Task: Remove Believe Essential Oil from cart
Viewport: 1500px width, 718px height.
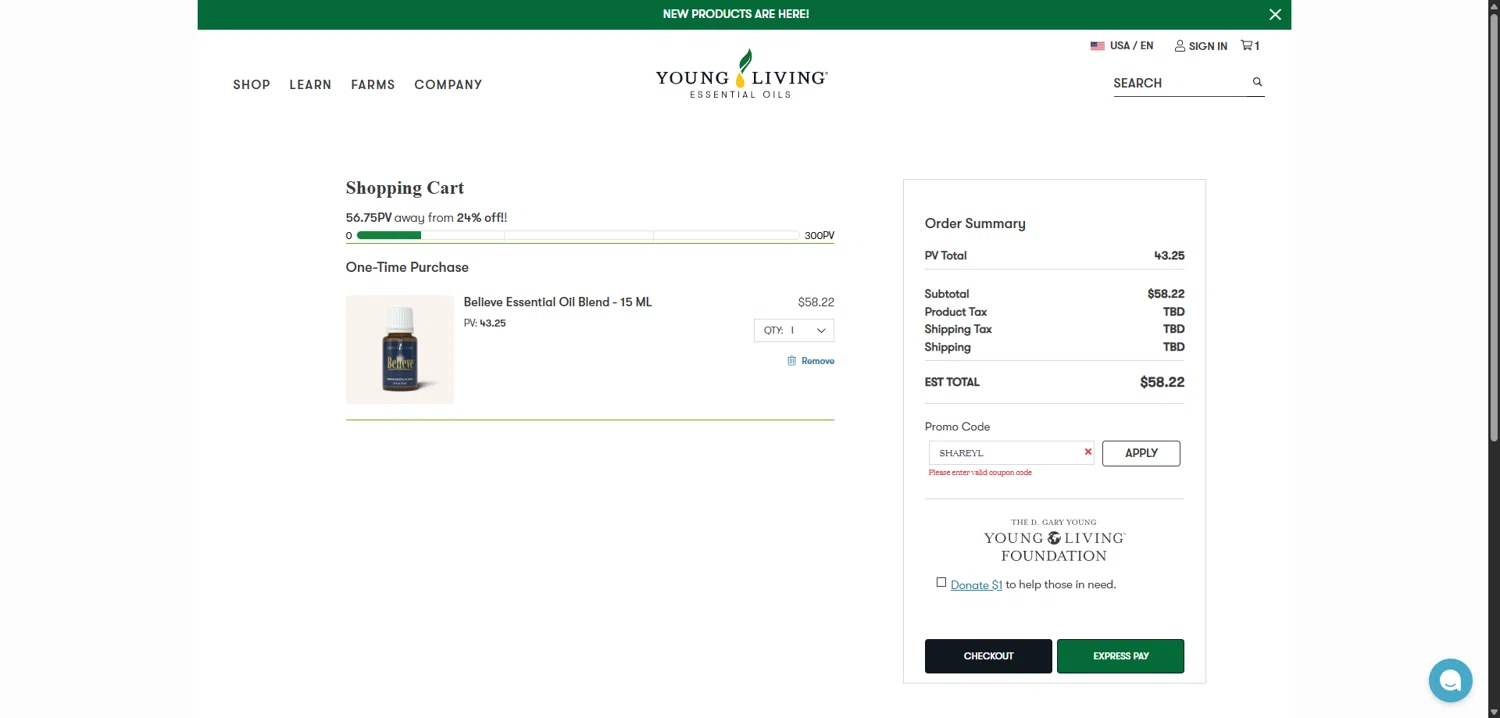Action: pos(810,361)
